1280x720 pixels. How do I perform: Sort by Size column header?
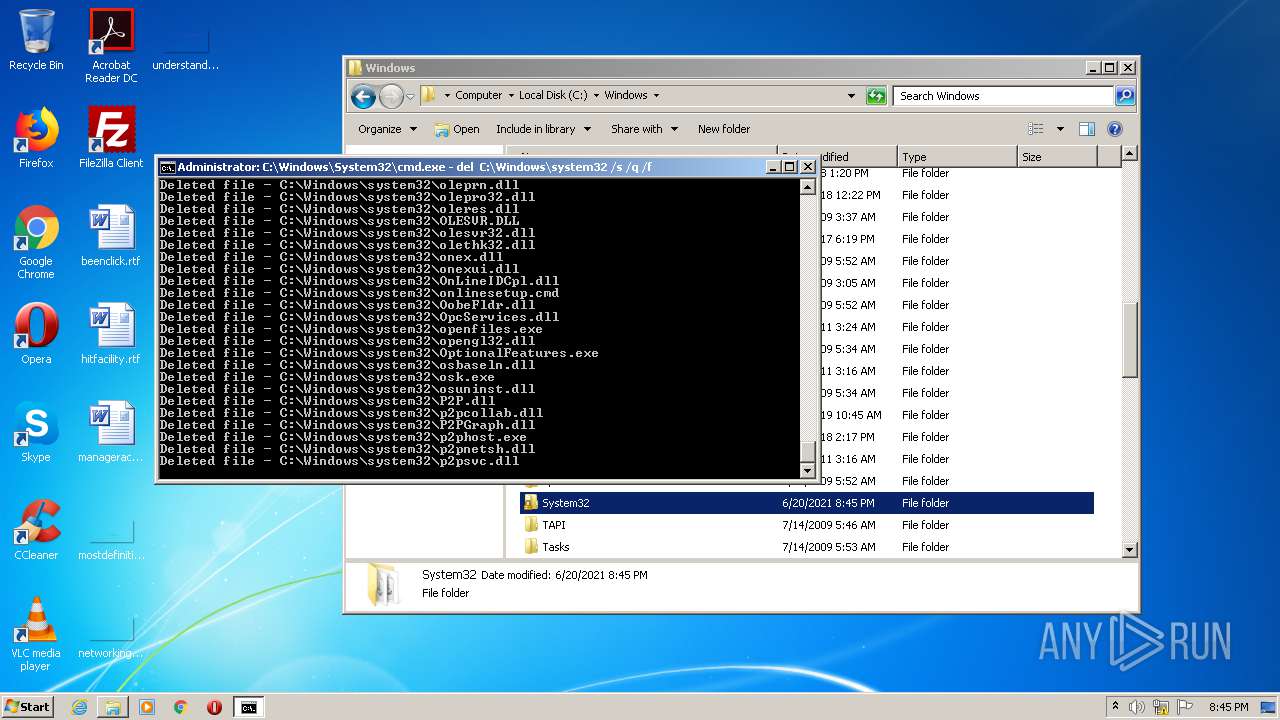1057,157
